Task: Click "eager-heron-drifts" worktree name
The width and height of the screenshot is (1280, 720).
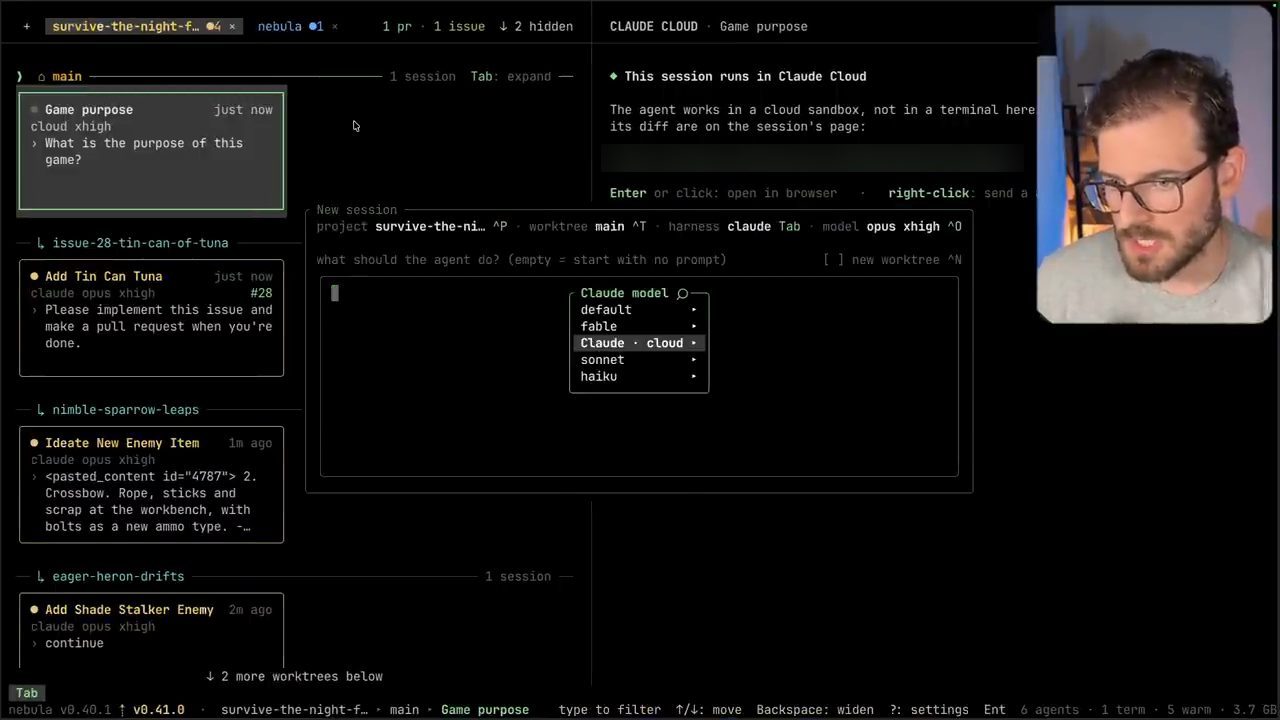Action: click(x=118, y=577)
